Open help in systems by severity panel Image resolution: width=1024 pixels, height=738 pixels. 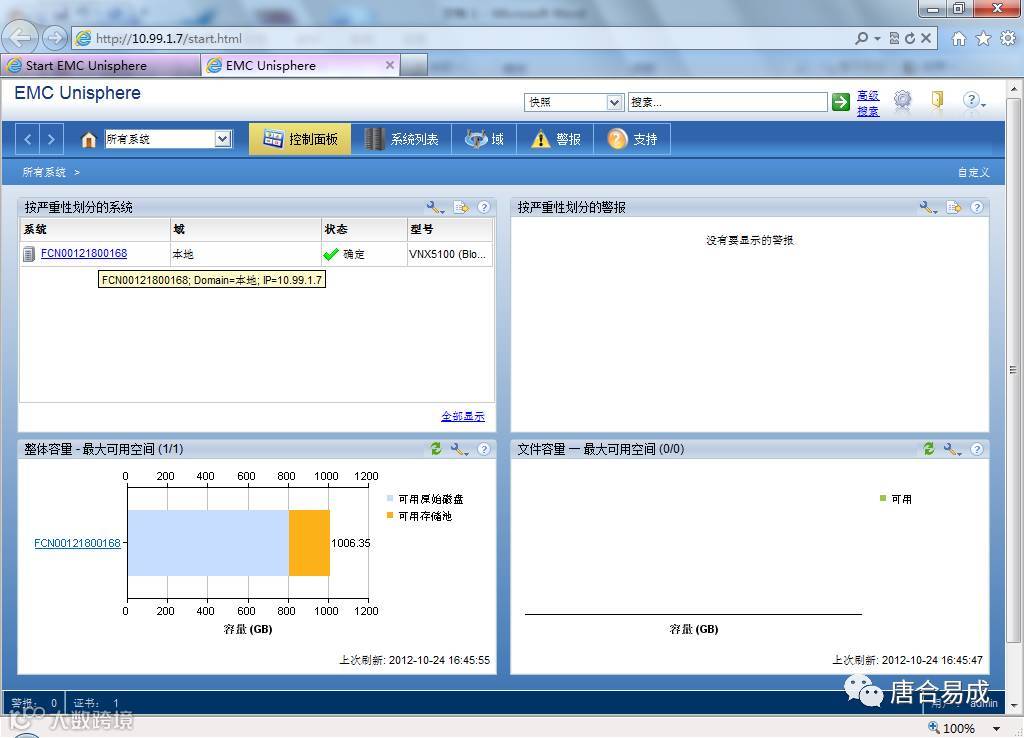(484, 208)
